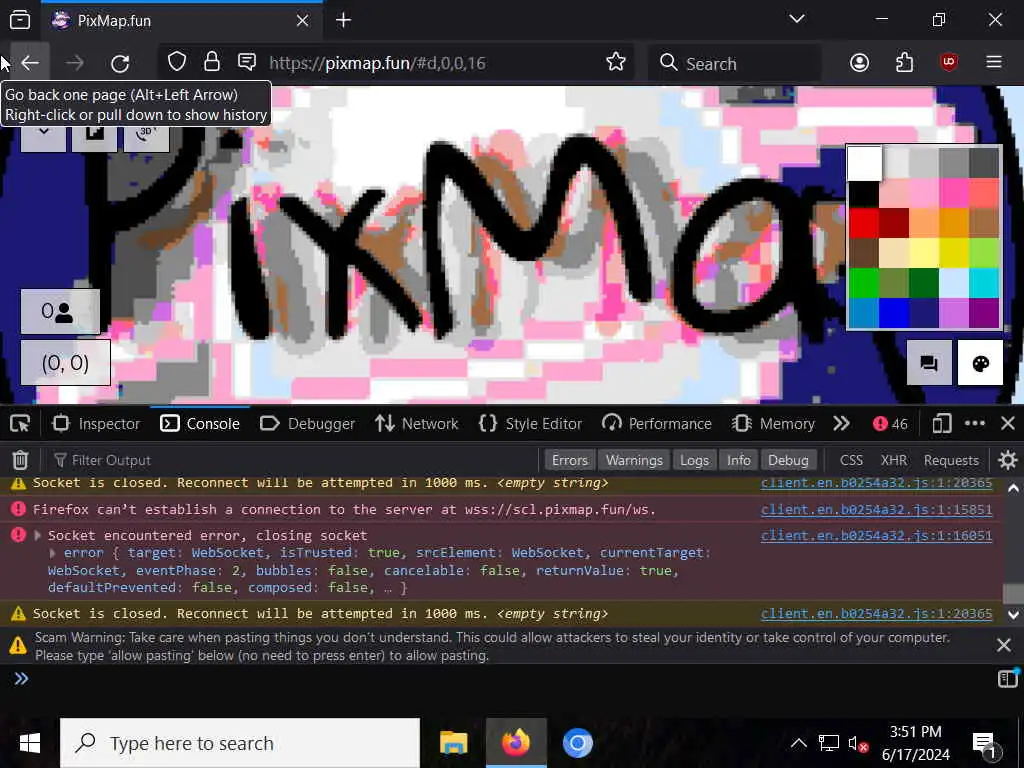Clear console output trash icon
1024x768 pixels.
(x=20, y=460)
